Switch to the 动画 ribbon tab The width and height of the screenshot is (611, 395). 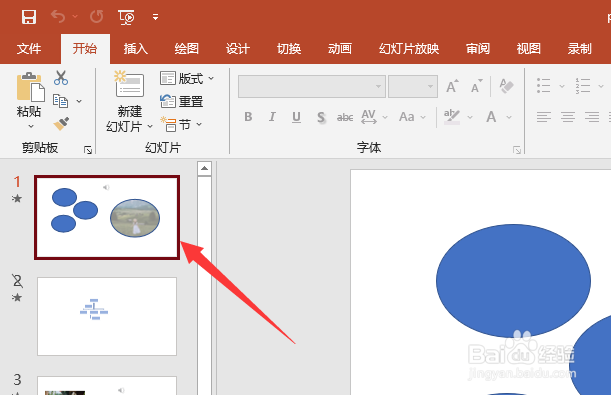[340, 49]
